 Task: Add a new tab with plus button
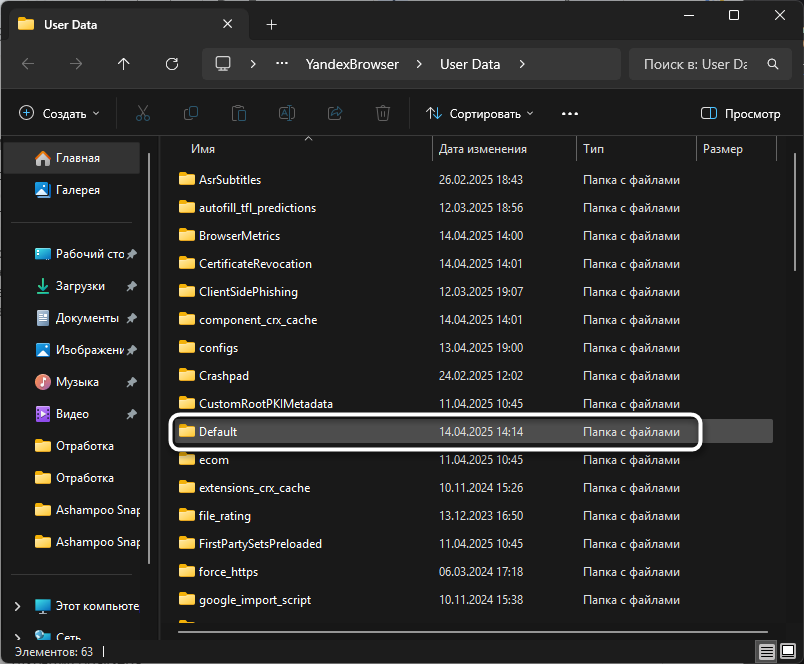tap(271, 24)
